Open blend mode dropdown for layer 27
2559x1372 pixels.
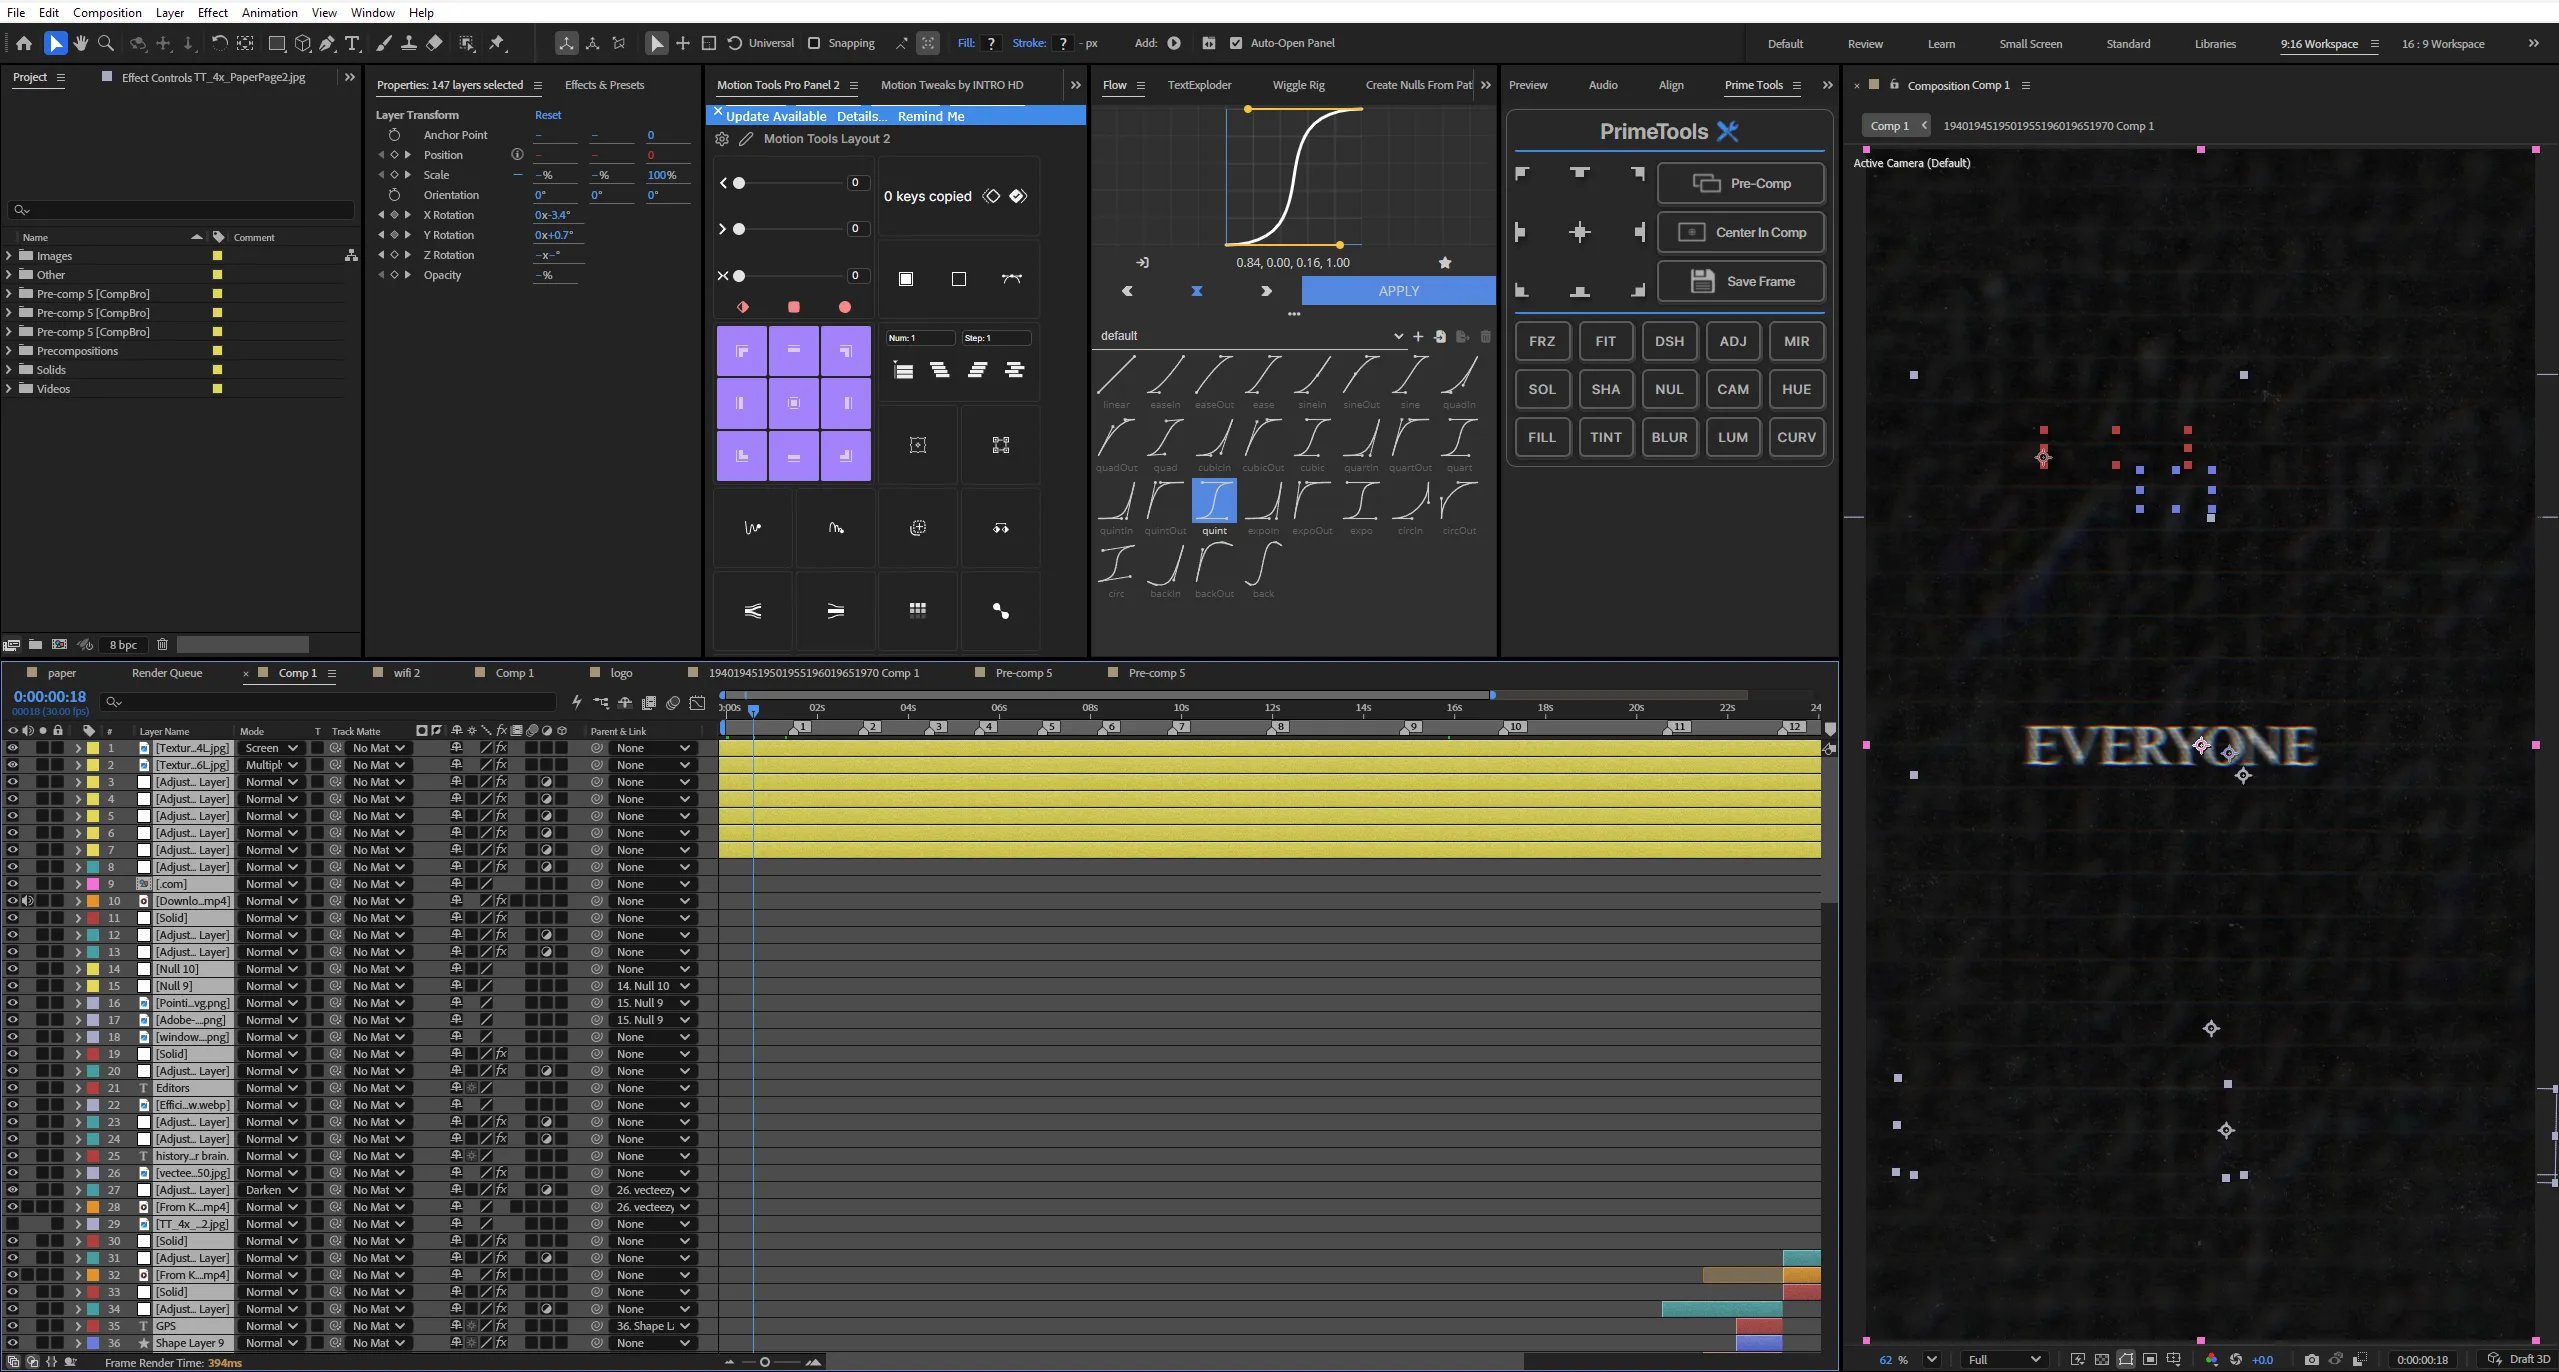click(271, 1190)
